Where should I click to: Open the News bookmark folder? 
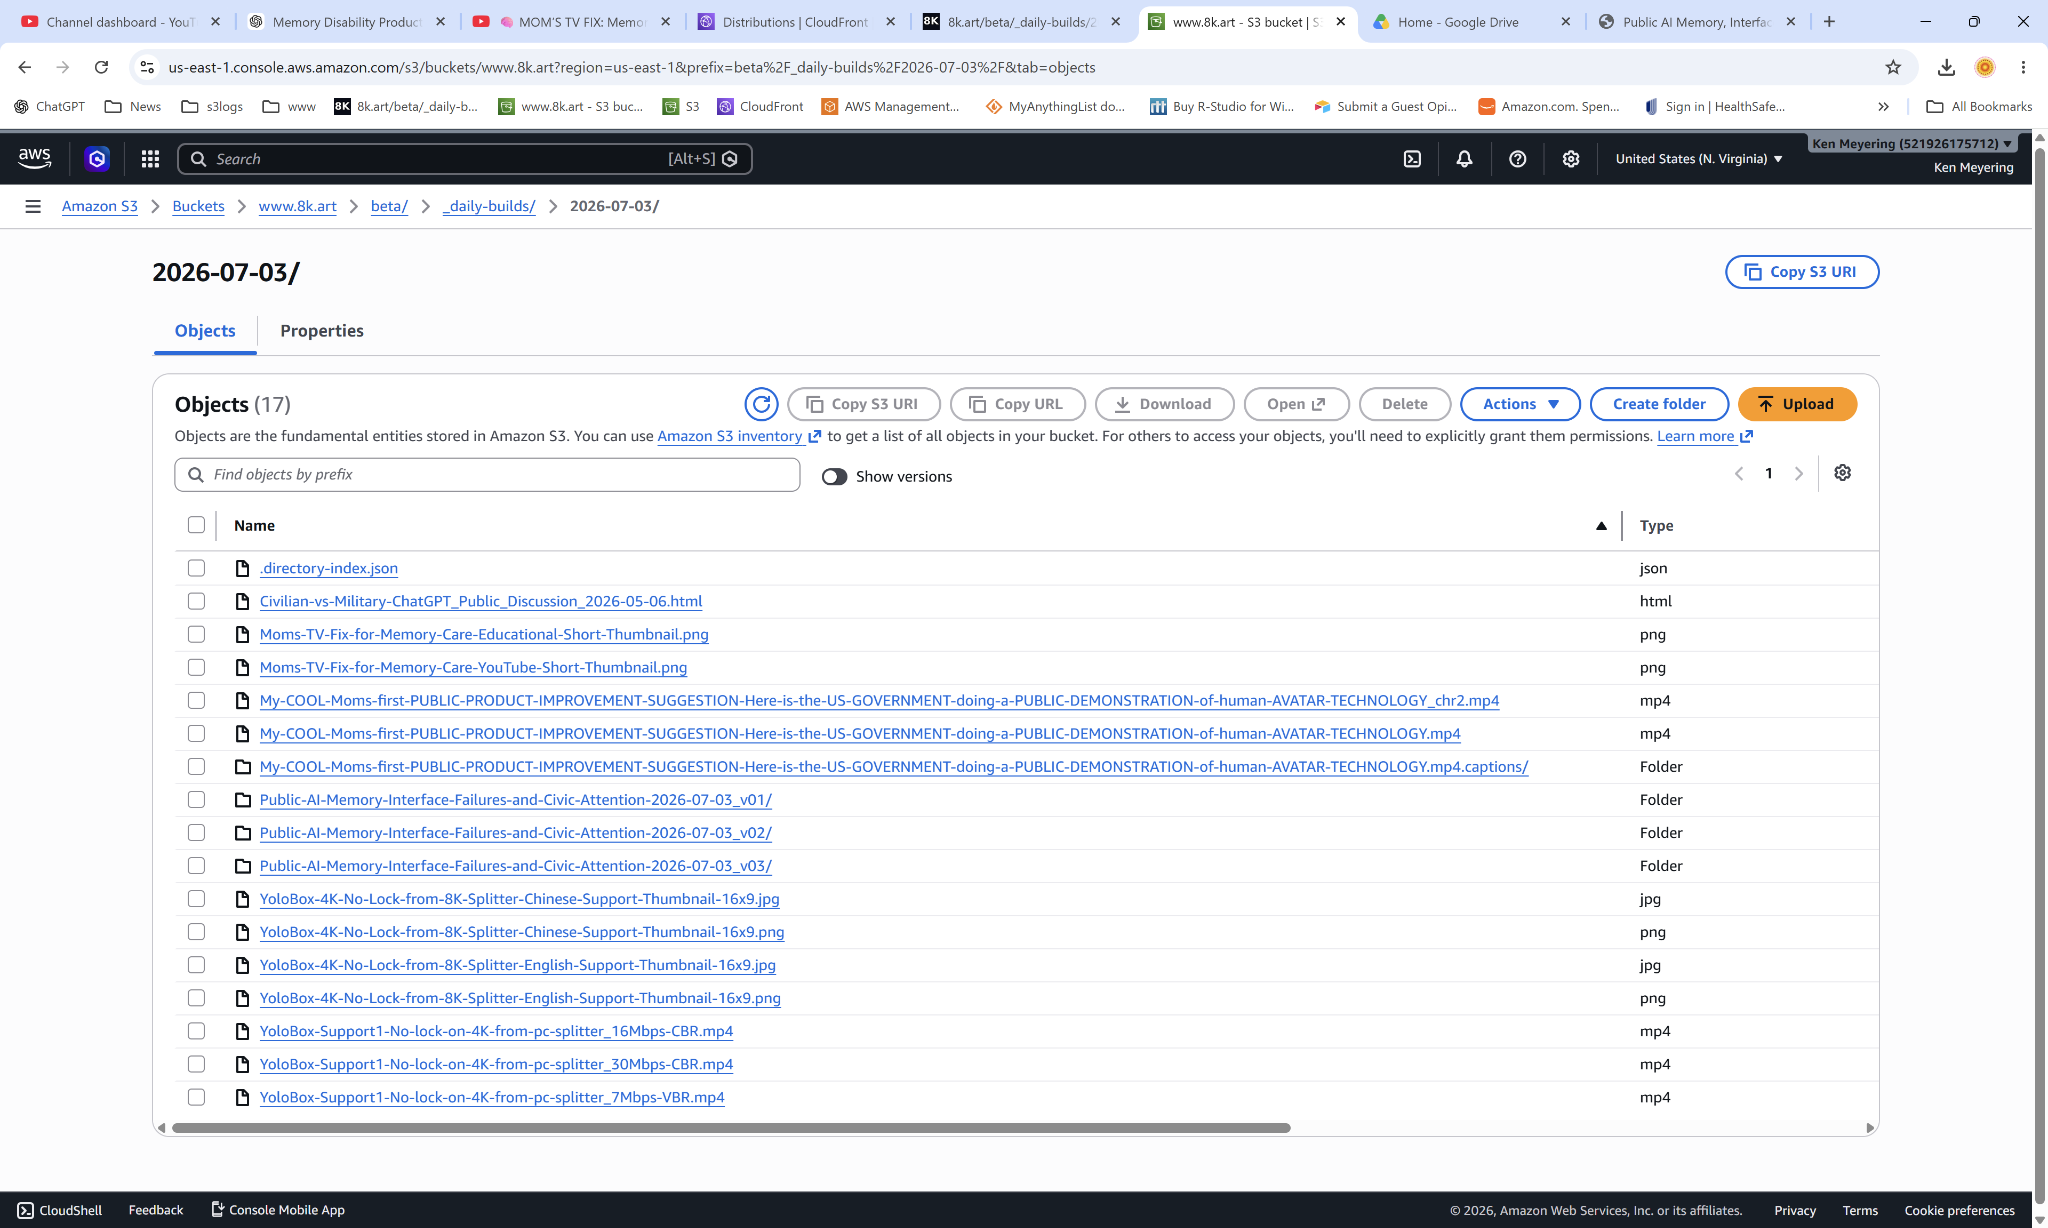tap(133, 106)
